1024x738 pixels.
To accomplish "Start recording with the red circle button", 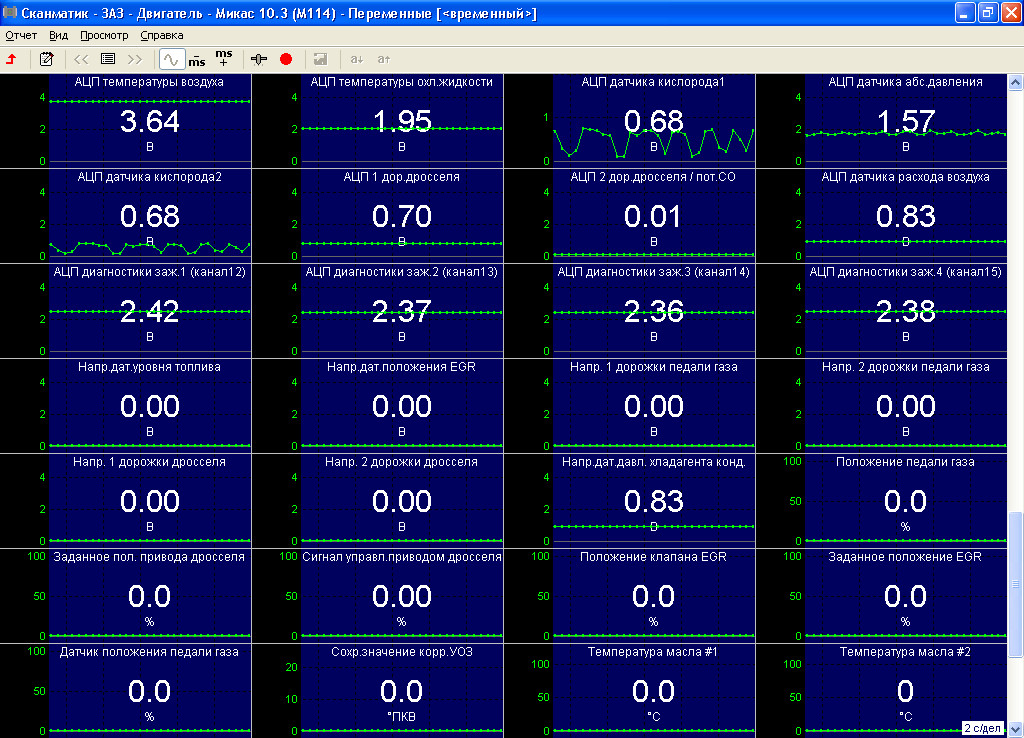I will 286,59.
